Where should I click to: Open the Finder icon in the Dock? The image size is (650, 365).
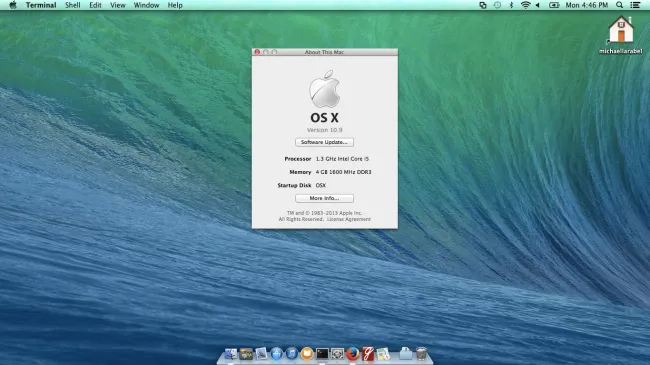(x=230, y=354)
